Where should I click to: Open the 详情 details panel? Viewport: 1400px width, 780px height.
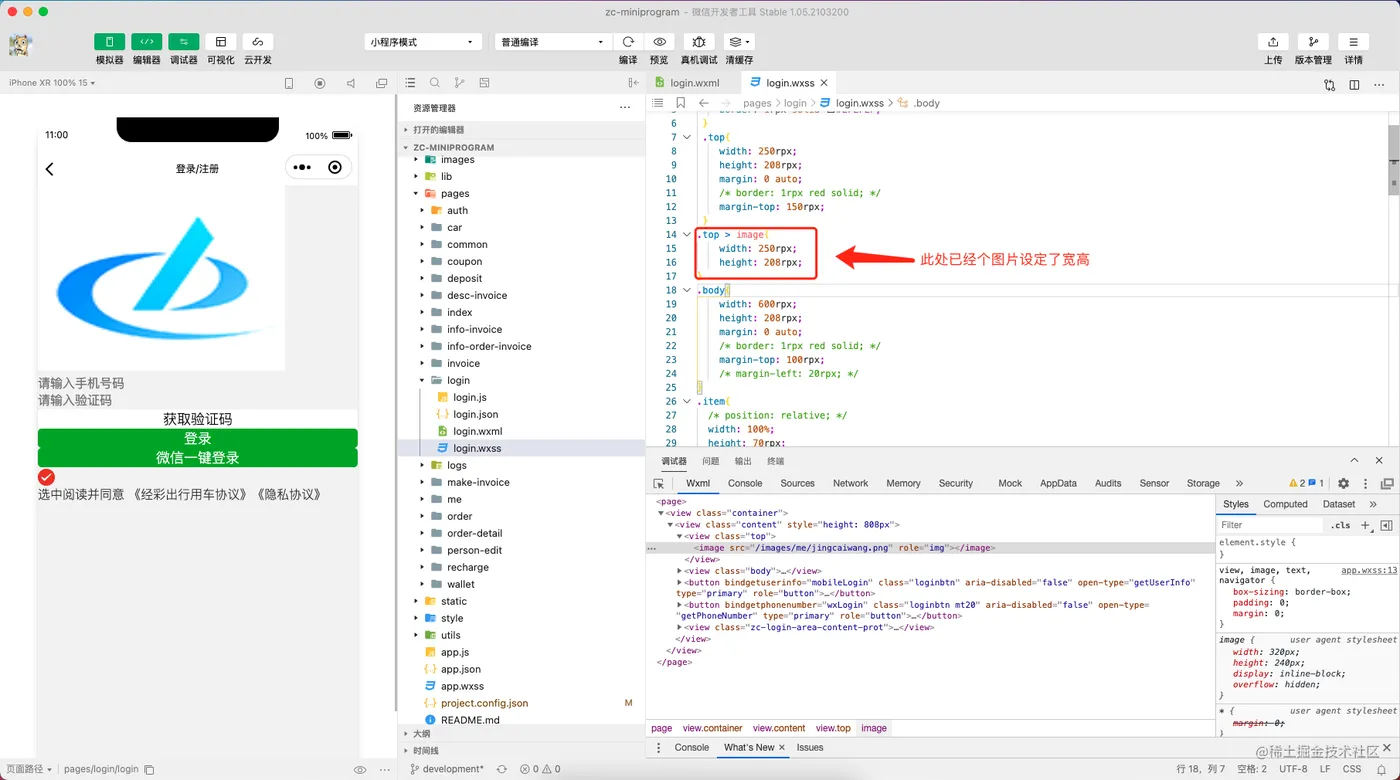[1353, 42]
